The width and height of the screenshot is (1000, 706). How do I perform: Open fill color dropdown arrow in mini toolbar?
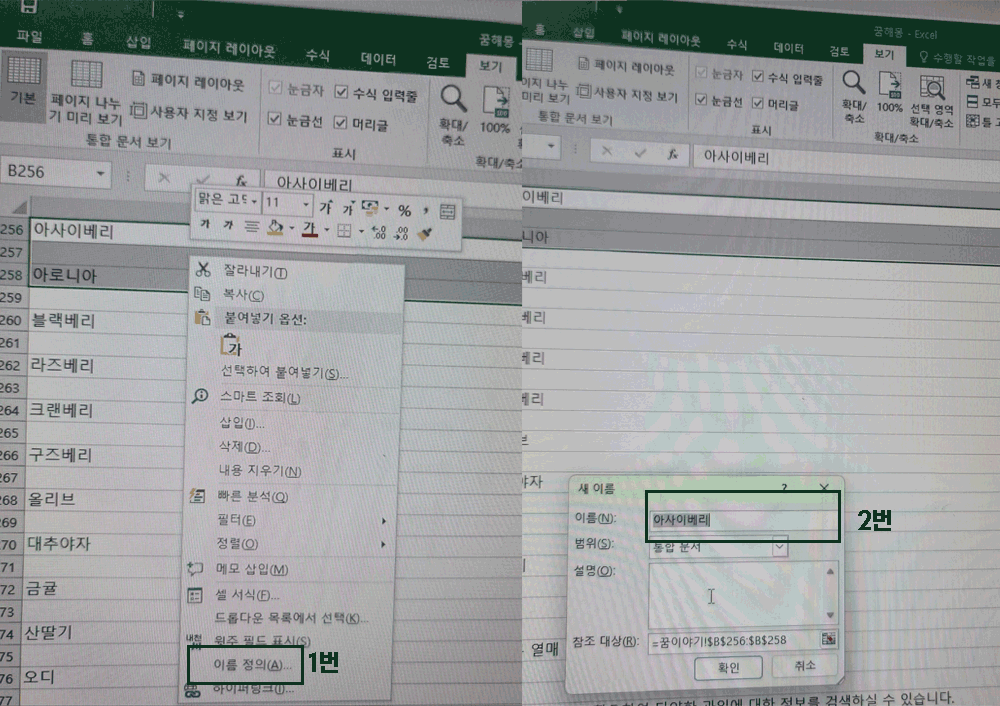(x=291, y=228)
